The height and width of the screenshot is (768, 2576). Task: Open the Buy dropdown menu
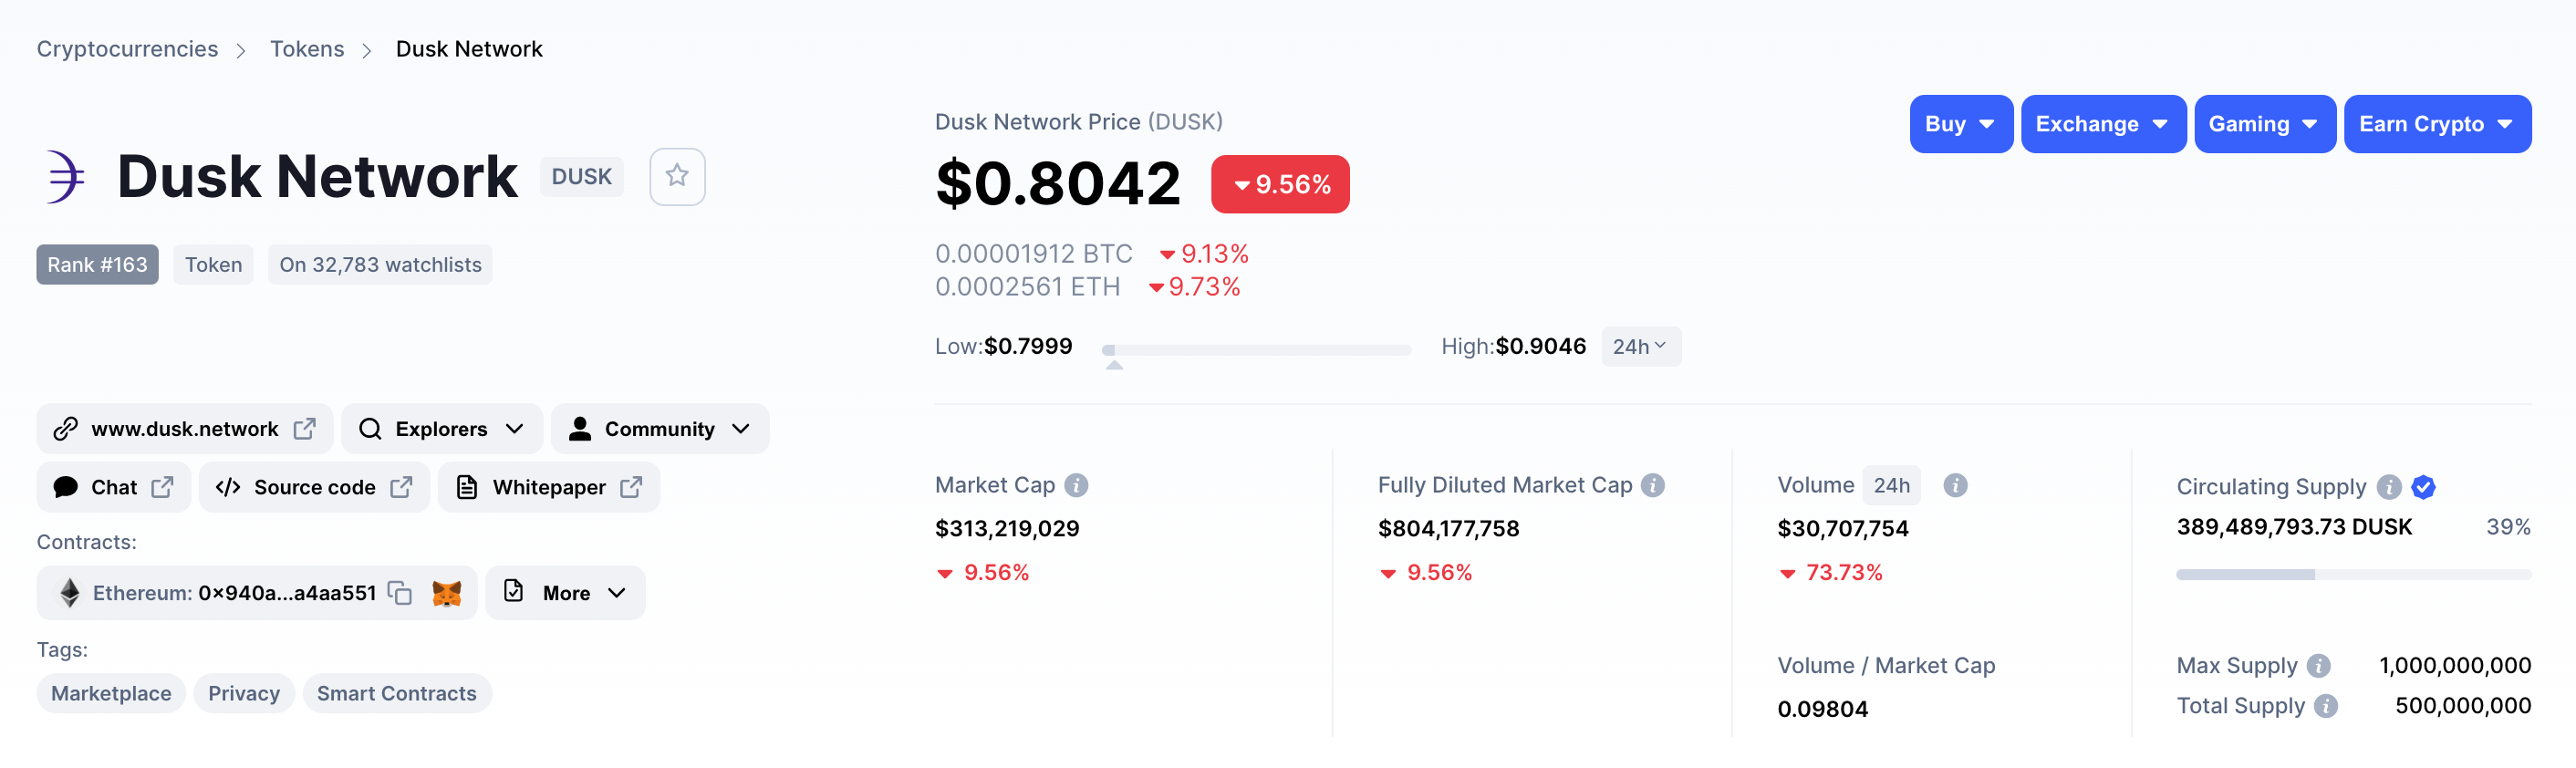[x=1960, y=124]
